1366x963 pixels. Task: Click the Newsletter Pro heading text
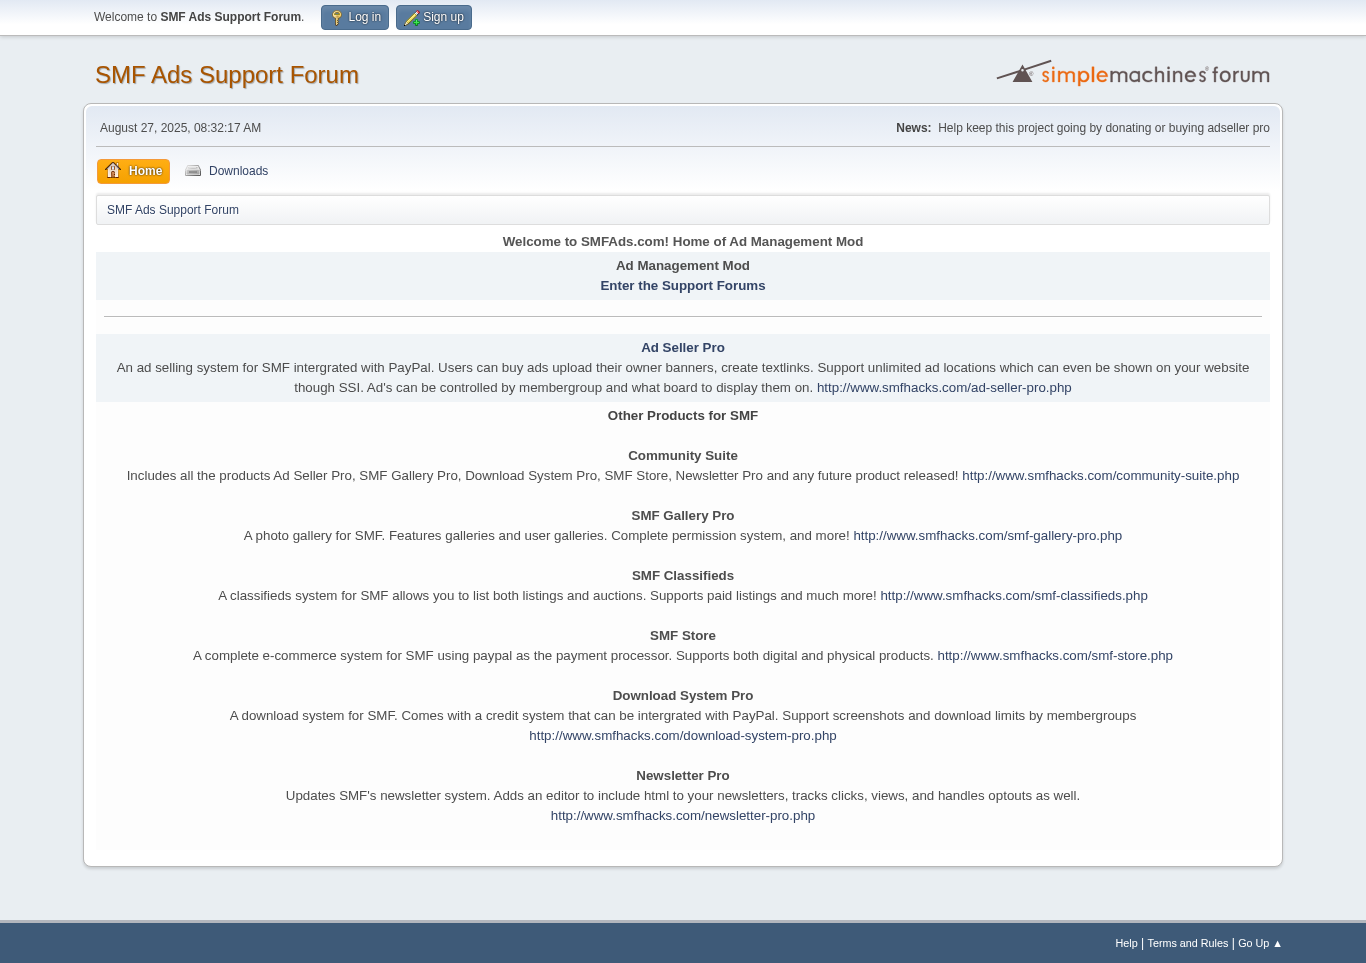tap(683, 776)
